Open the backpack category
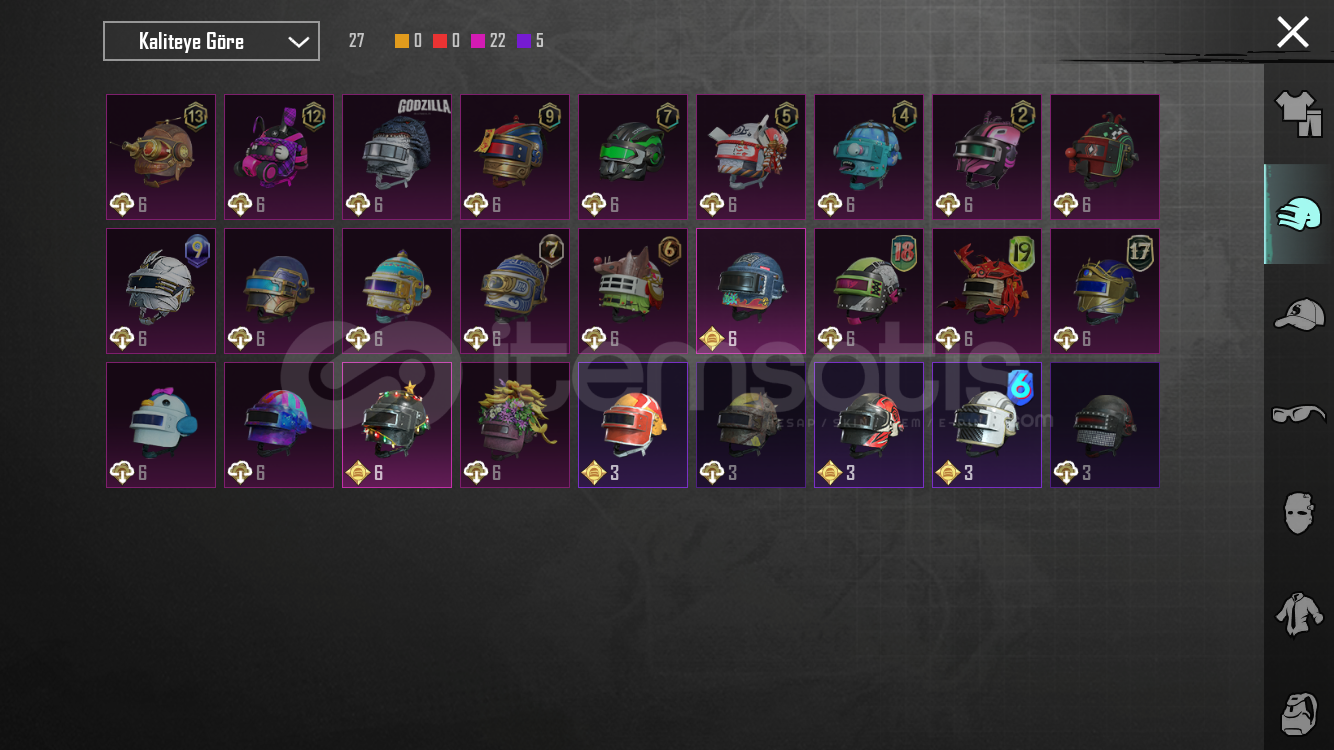The width and height of the screenshot is (1334, 750). 1298,712
